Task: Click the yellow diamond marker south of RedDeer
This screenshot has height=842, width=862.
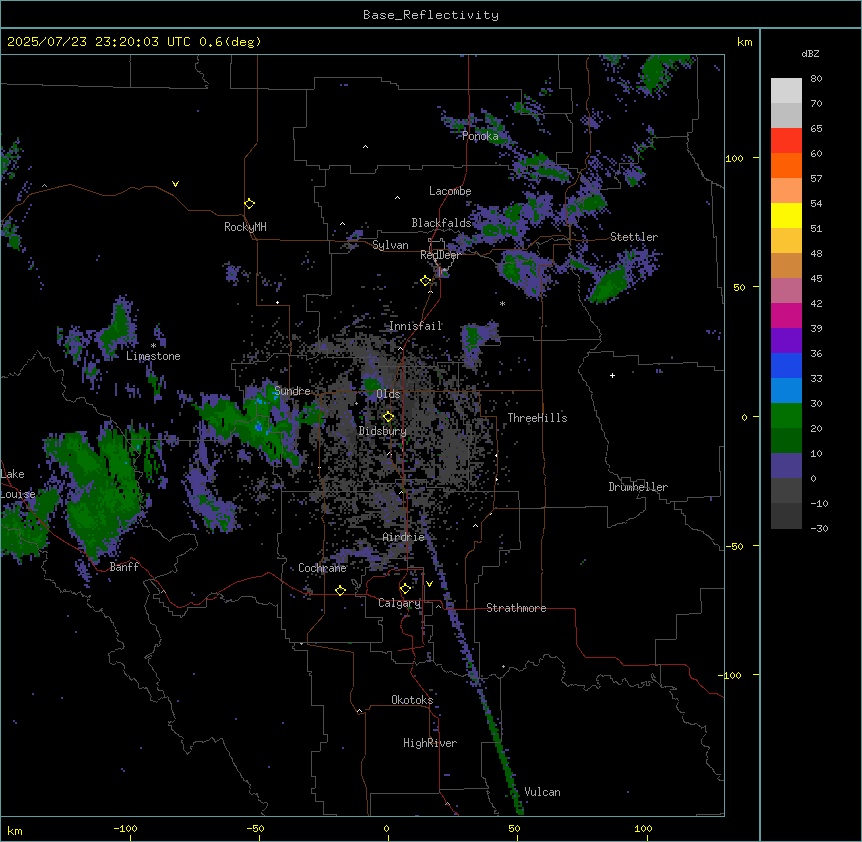Action: click(x=425, y=281)
